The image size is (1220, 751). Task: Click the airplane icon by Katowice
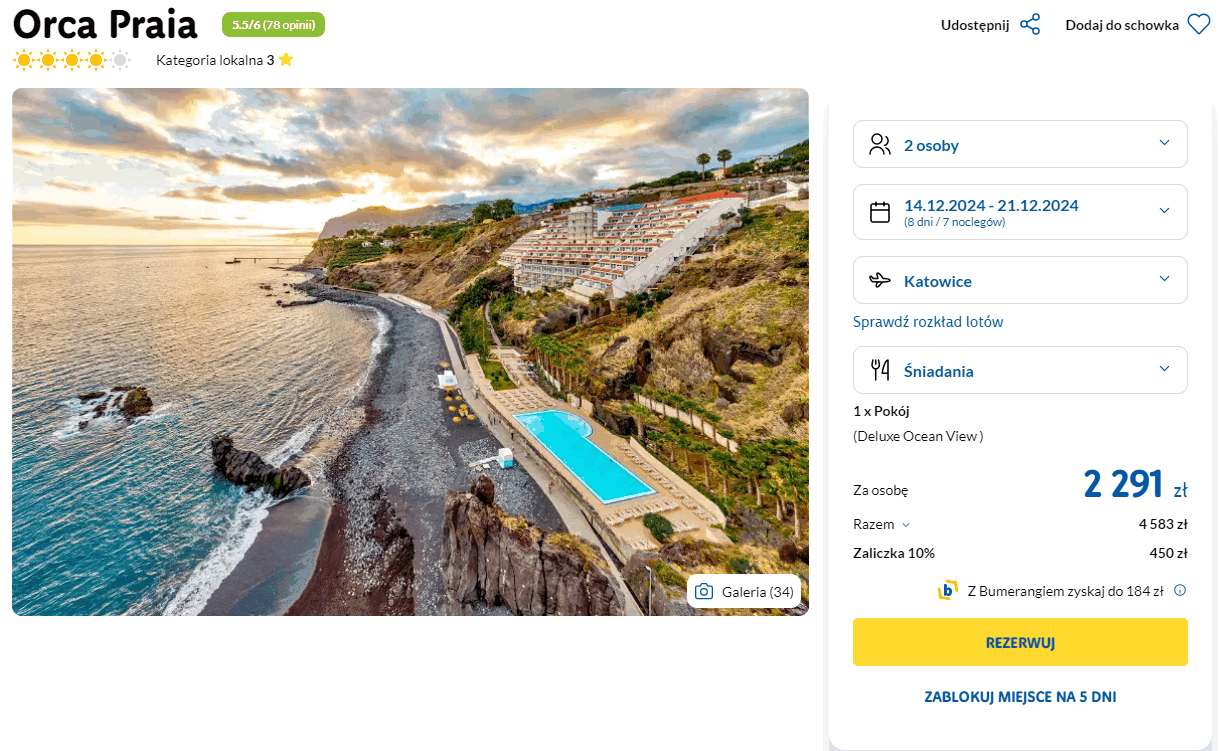click(x=880, y=281)
